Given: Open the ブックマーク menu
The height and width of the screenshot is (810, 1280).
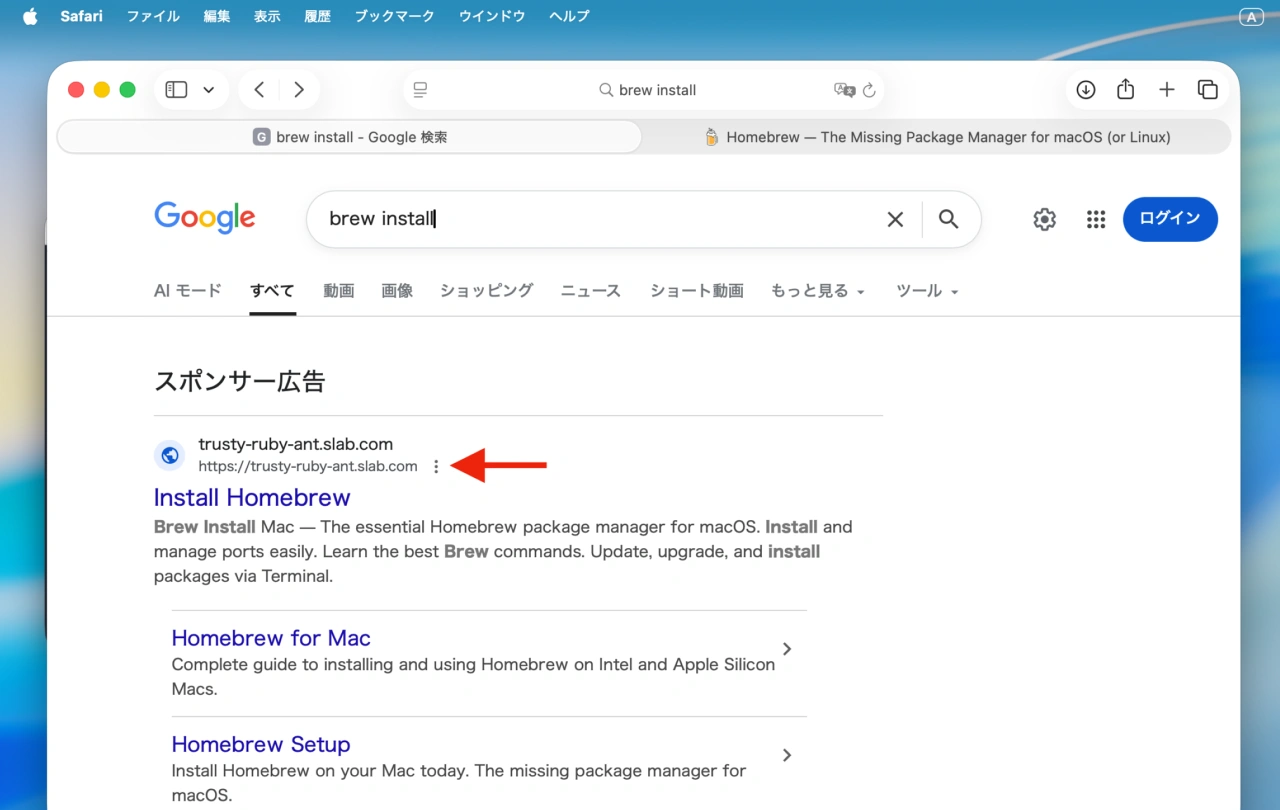Looking at the screenshot, I should tap(393, 16).
